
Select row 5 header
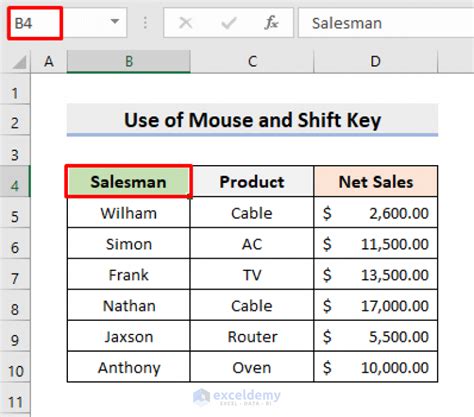(15, 212)
